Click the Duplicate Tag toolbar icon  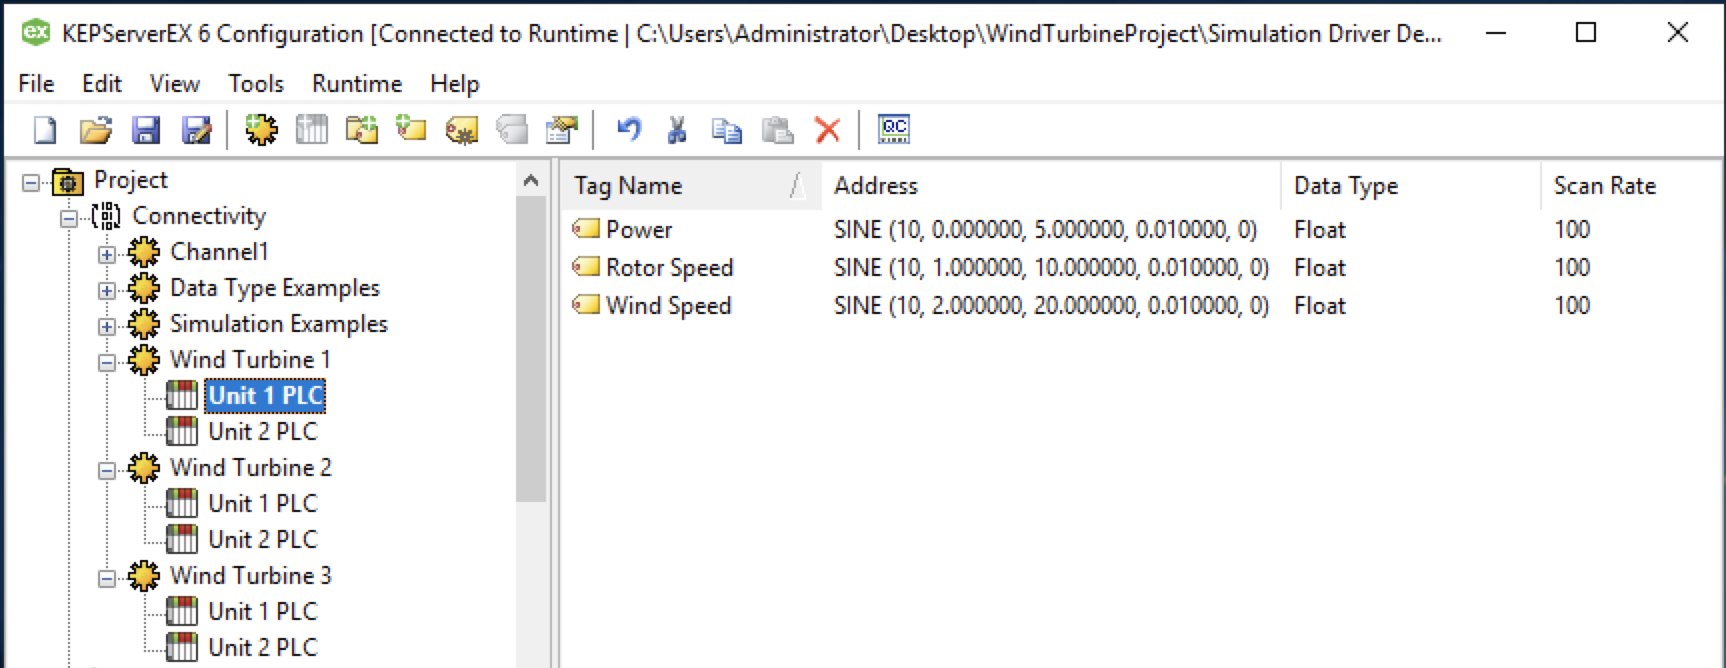tap(511, 130)
